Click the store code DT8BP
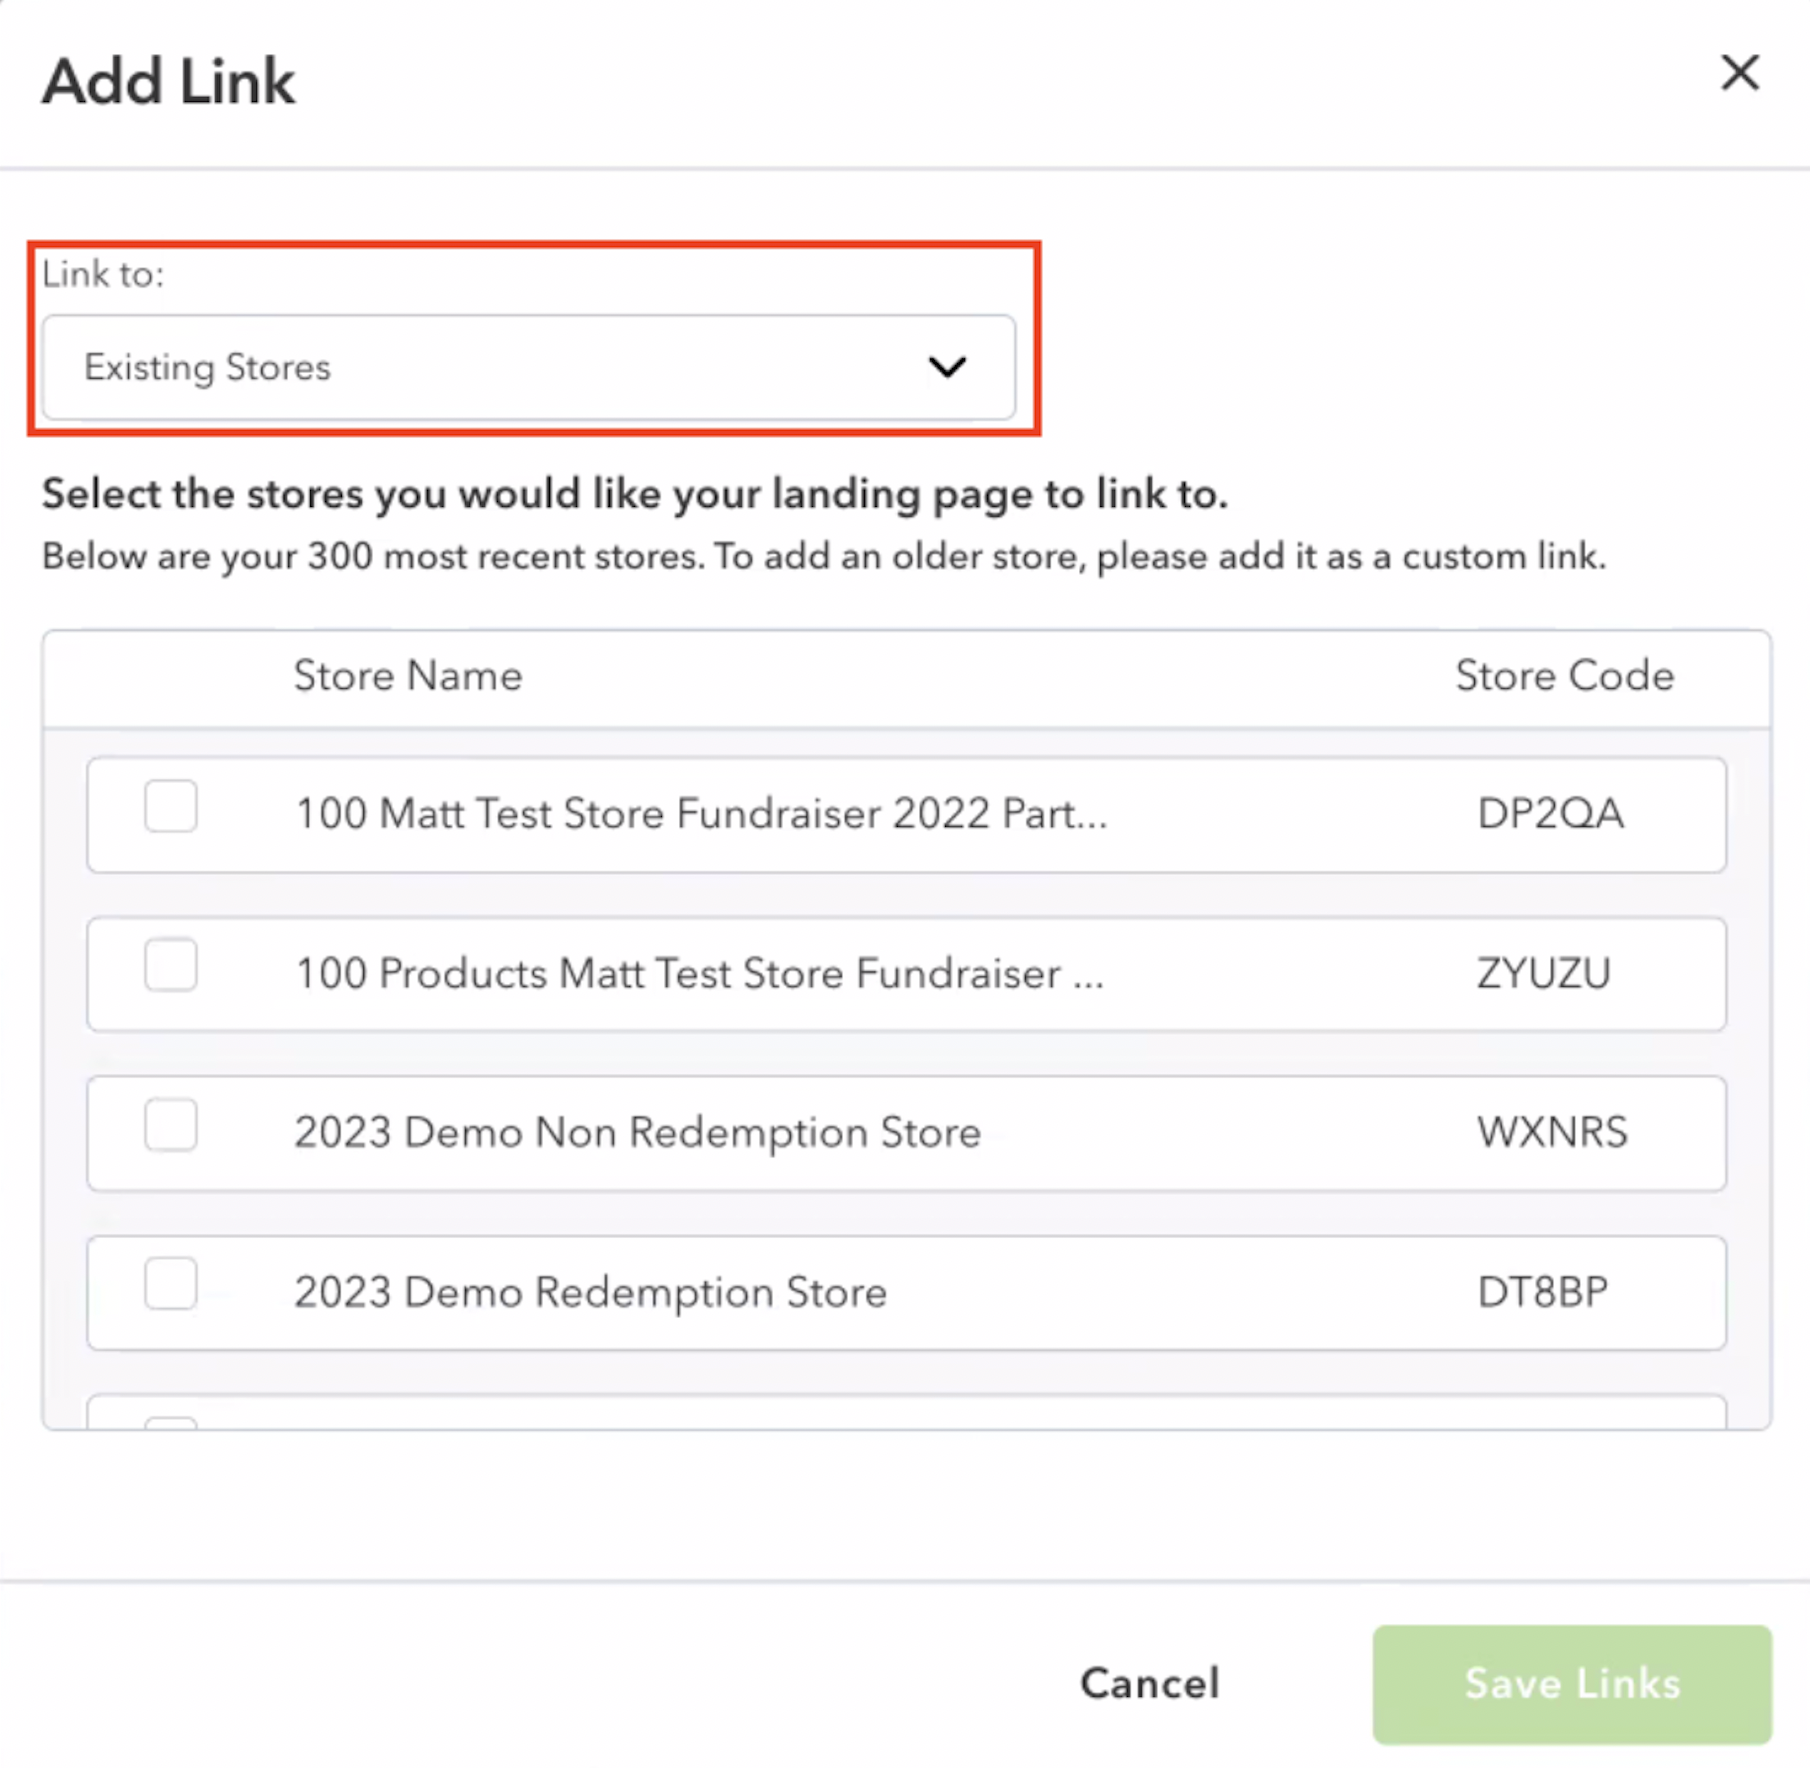 1542,1292
